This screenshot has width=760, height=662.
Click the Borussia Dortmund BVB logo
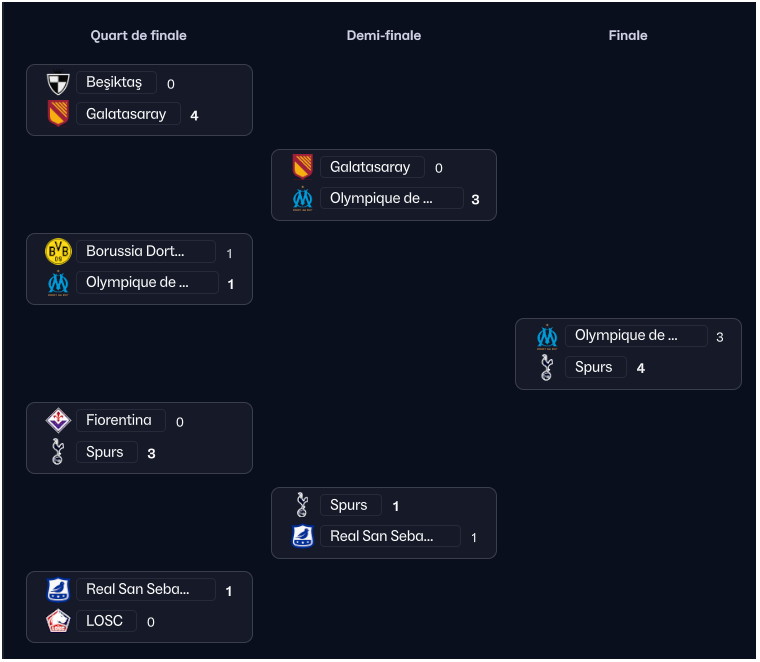click(x=58, y=252)
